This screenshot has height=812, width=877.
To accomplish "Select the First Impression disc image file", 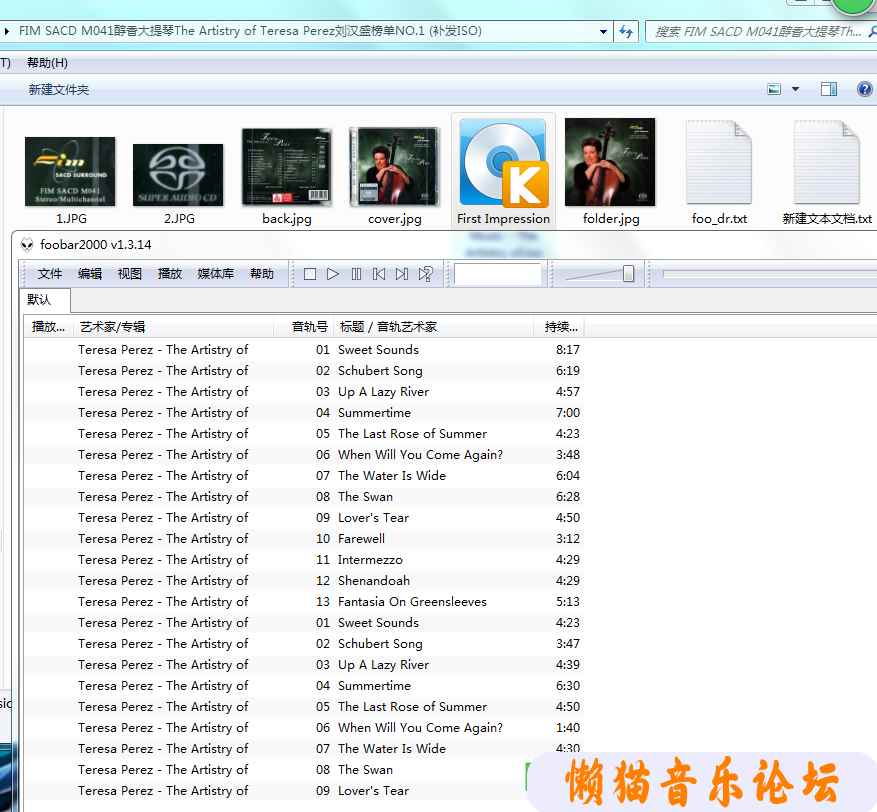I will click(503, 171).
